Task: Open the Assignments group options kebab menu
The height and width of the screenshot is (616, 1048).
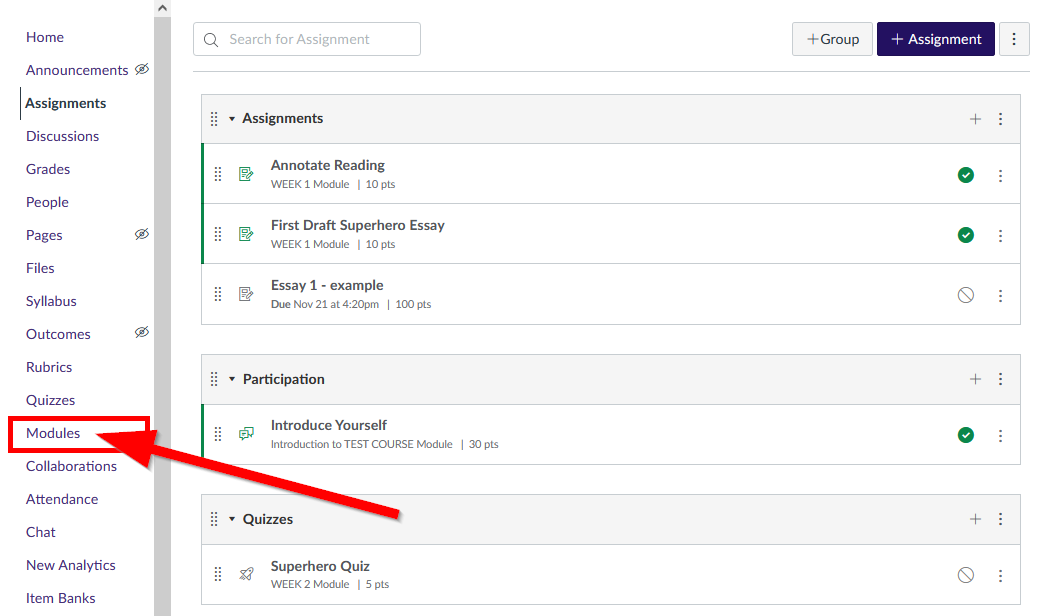Action: pyautogui.click(x=1000, y=118)
